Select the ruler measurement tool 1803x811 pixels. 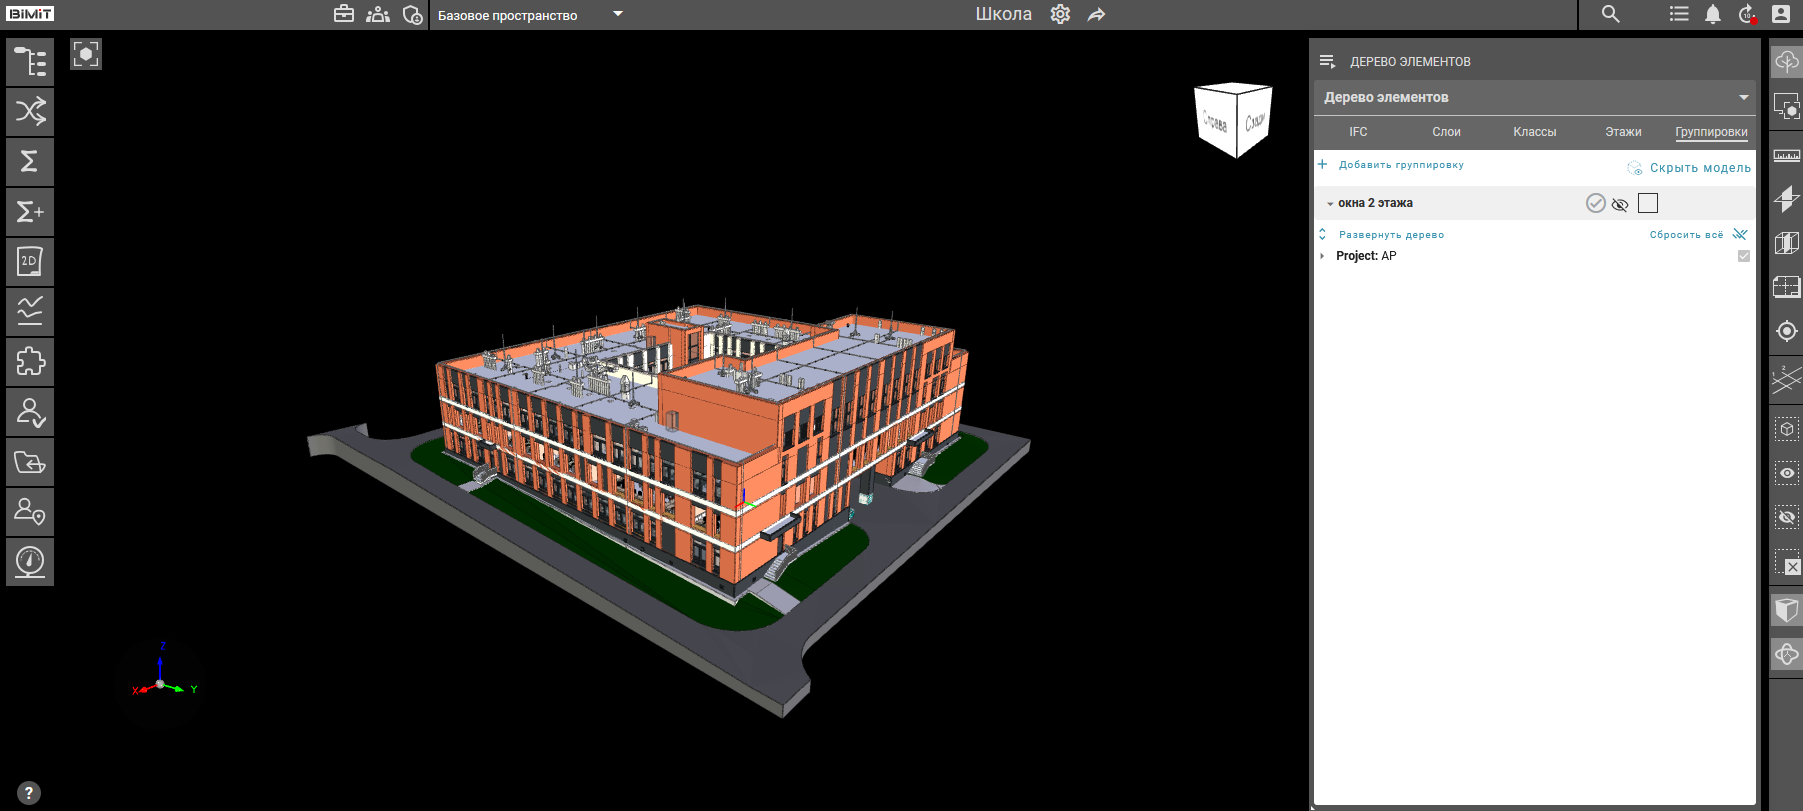(x=1786, y=155)
